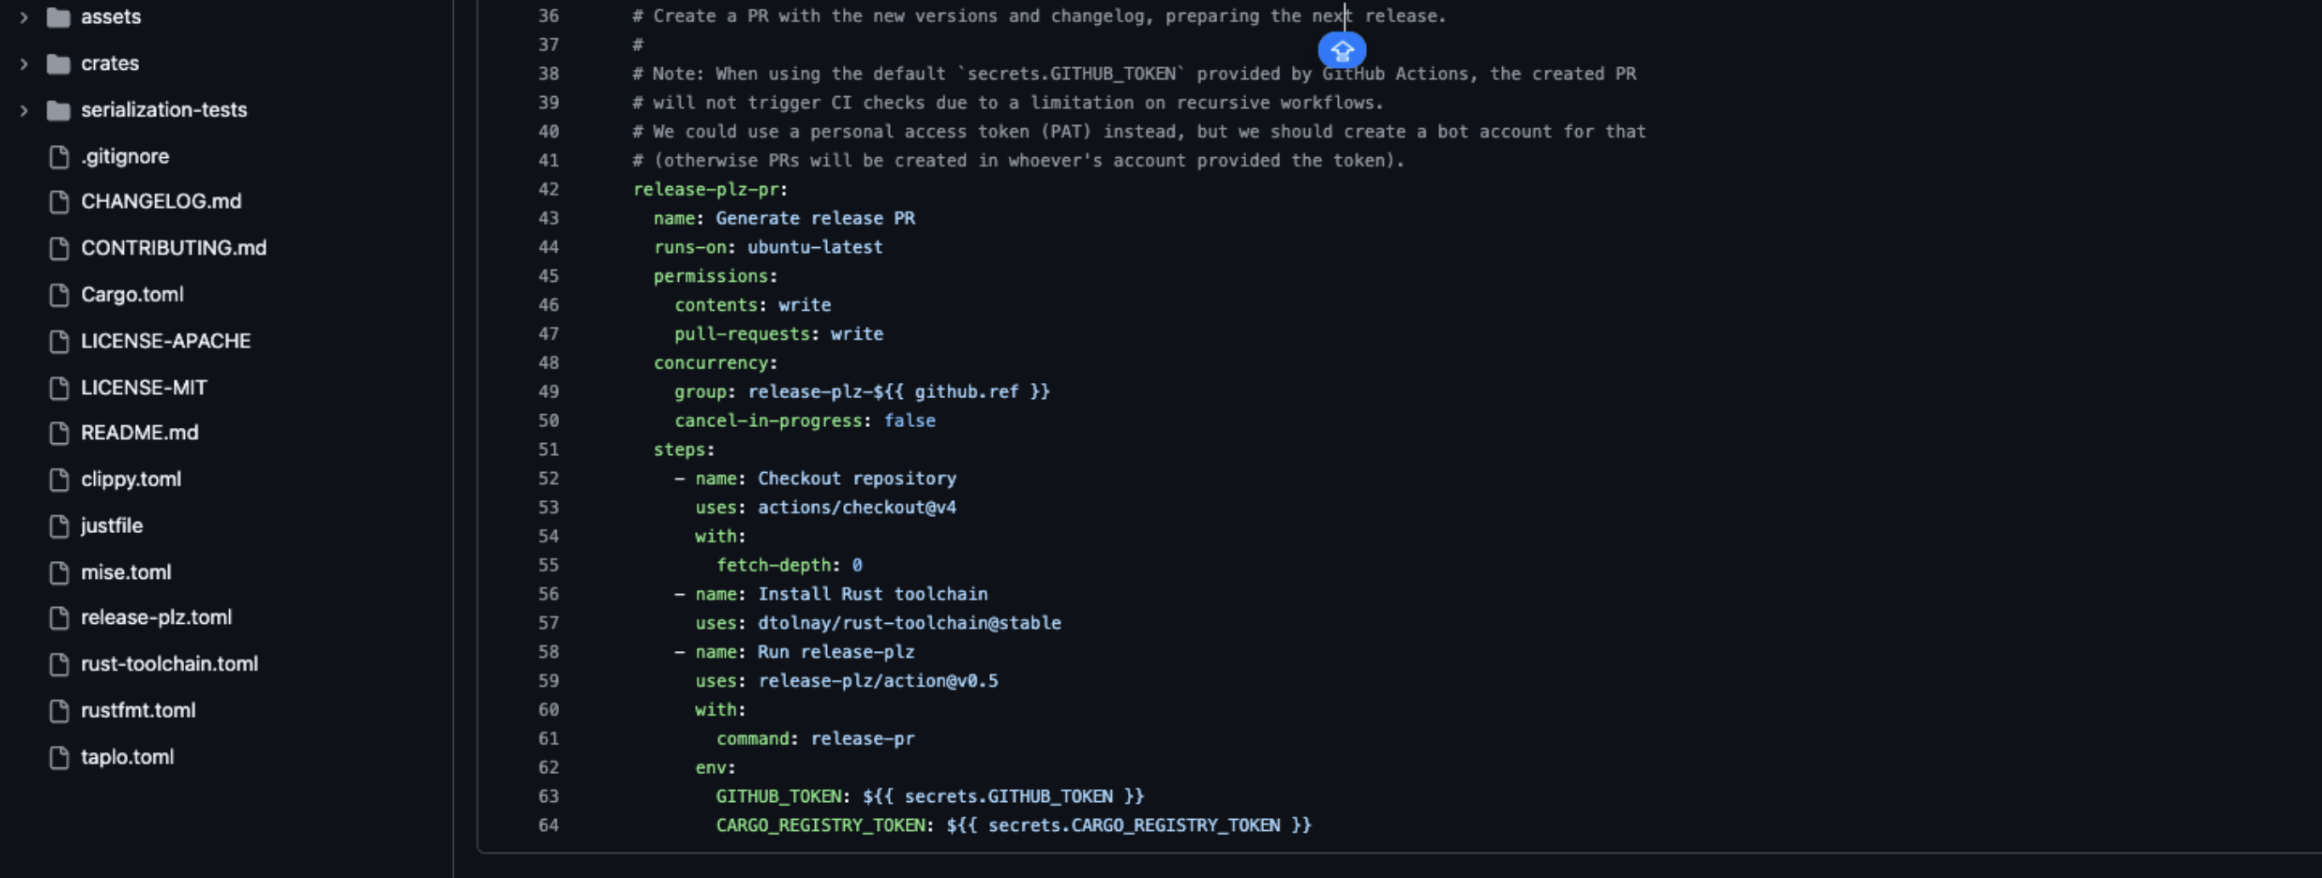Open CHANGELOG.md in the file tree
Viewport: 2322px width, 878px height.
pyautogui.click(x=161, y=202)
